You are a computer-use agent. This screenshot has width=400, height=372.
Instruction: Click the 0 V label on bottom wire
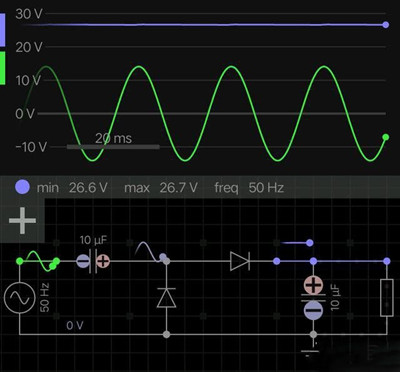pos(75,325)
